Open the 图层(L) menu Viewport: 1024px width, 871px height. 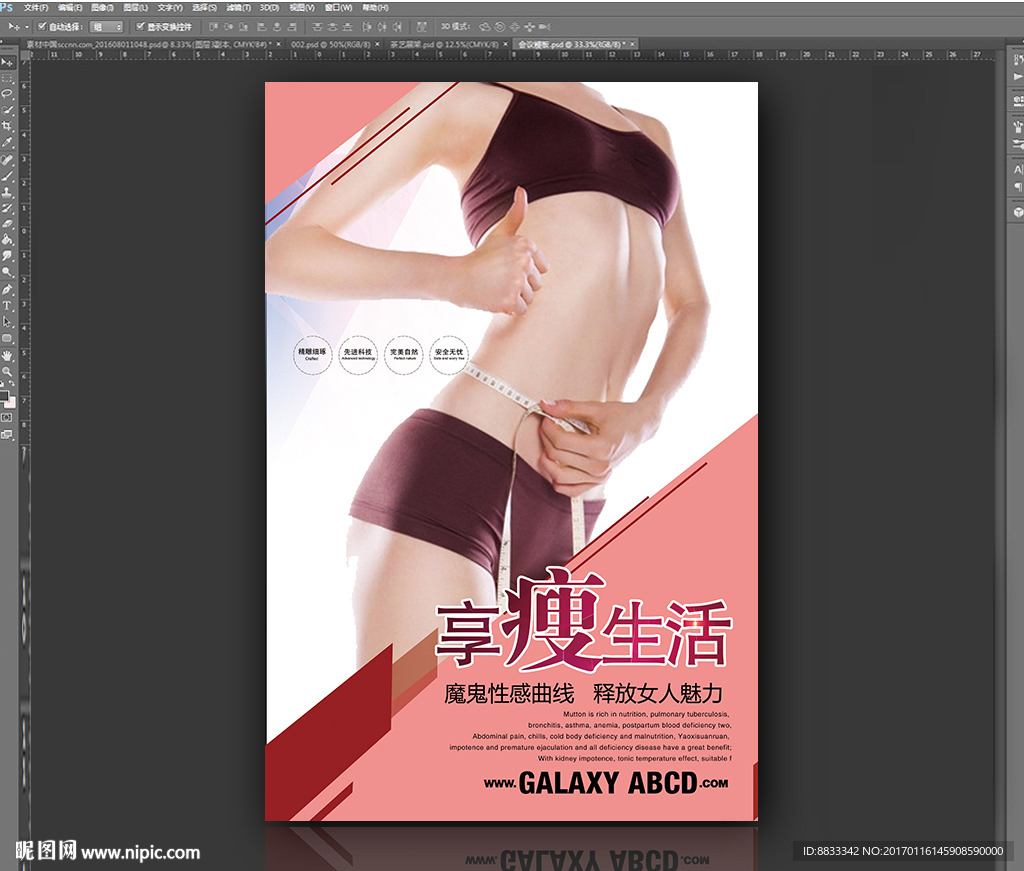(135, 7)
